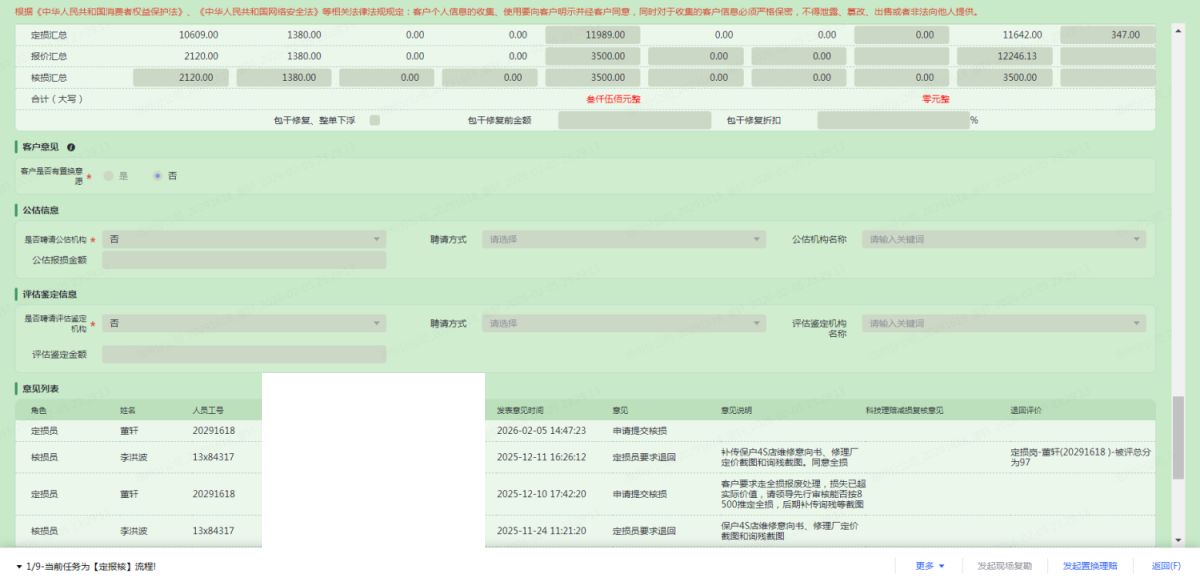Open the 是否聘请公估机构 dropdown
The image size is (1200, 582).
point(243,240)
